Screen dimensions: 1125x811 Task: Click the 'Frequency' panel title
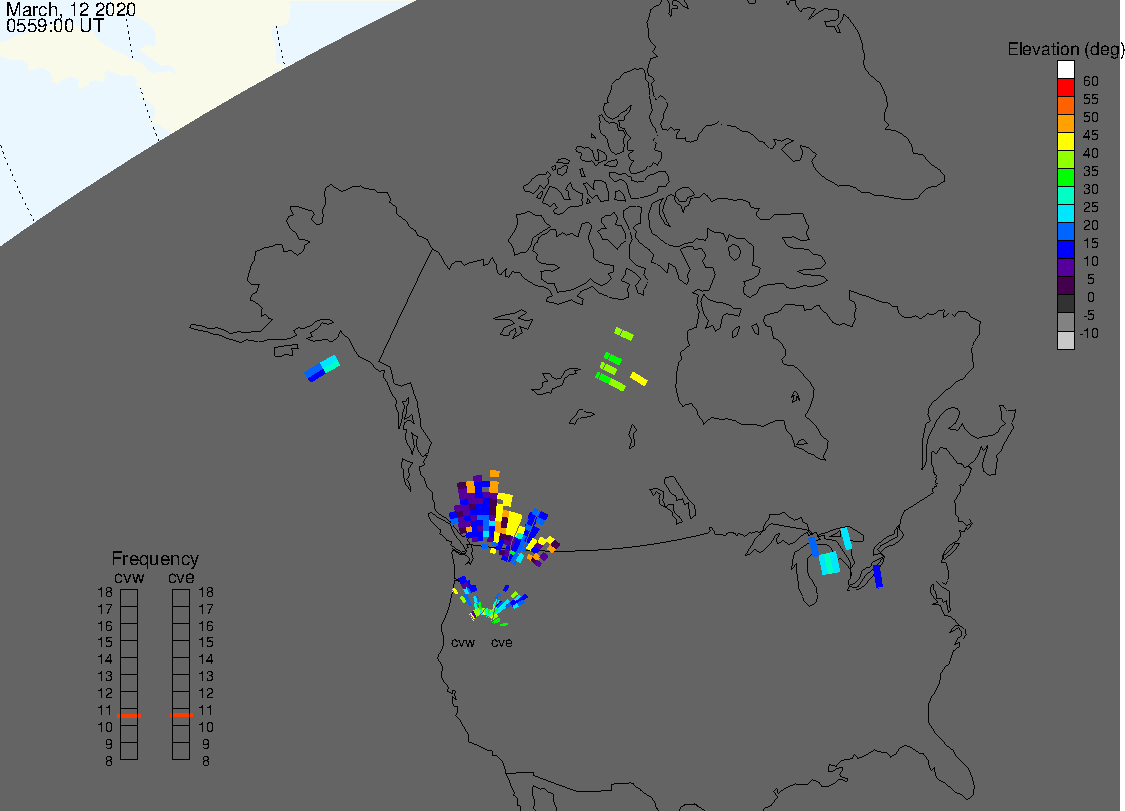click(x=155, y=558)
